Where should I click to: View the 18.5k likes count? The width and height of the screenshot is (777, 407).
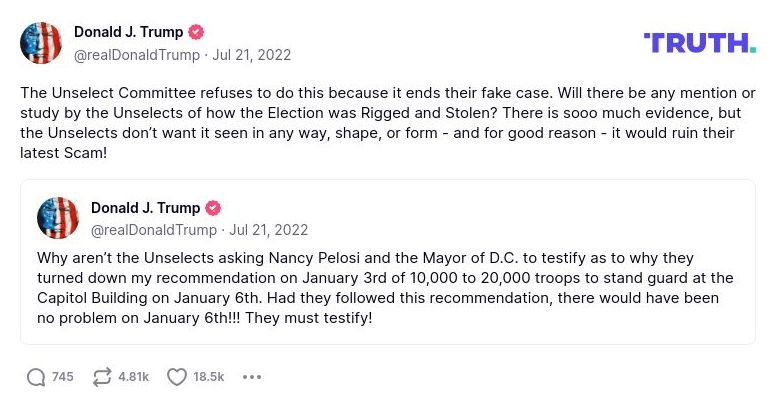209,377
